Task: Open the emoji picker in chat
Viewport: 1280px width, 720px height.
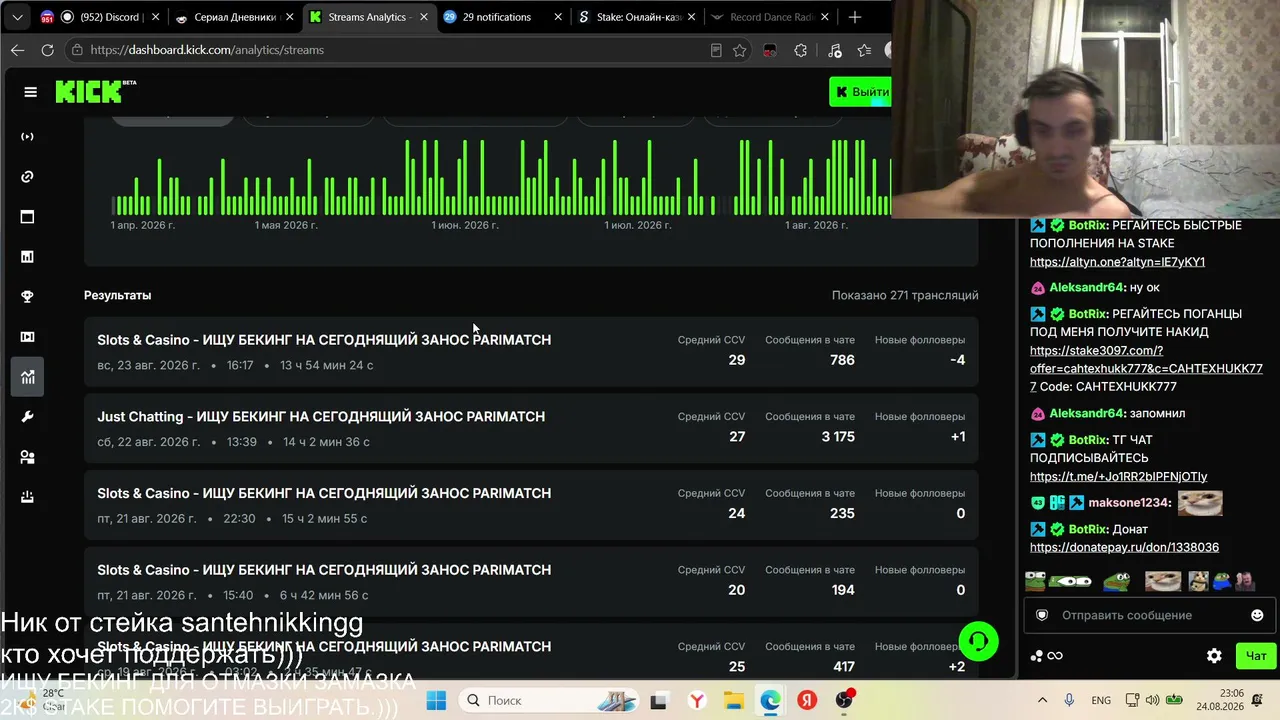Action: tap(1257, 615)
